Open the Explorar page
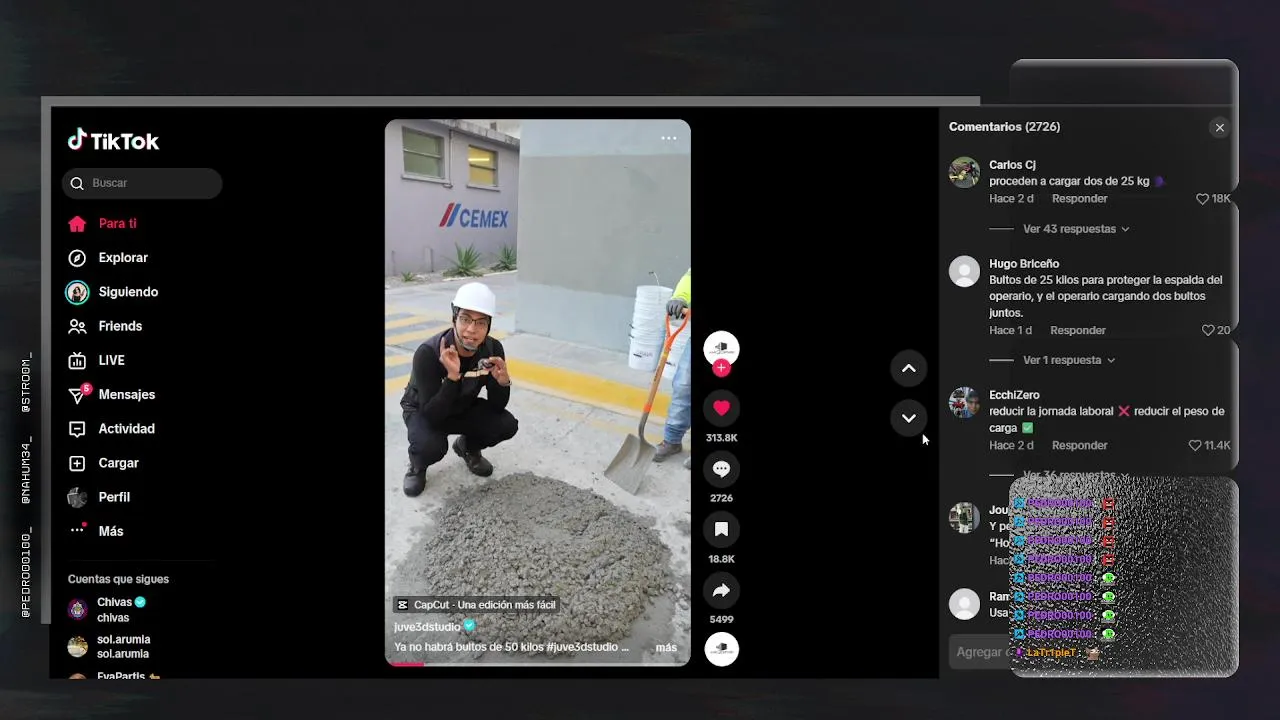 (123, 258)
